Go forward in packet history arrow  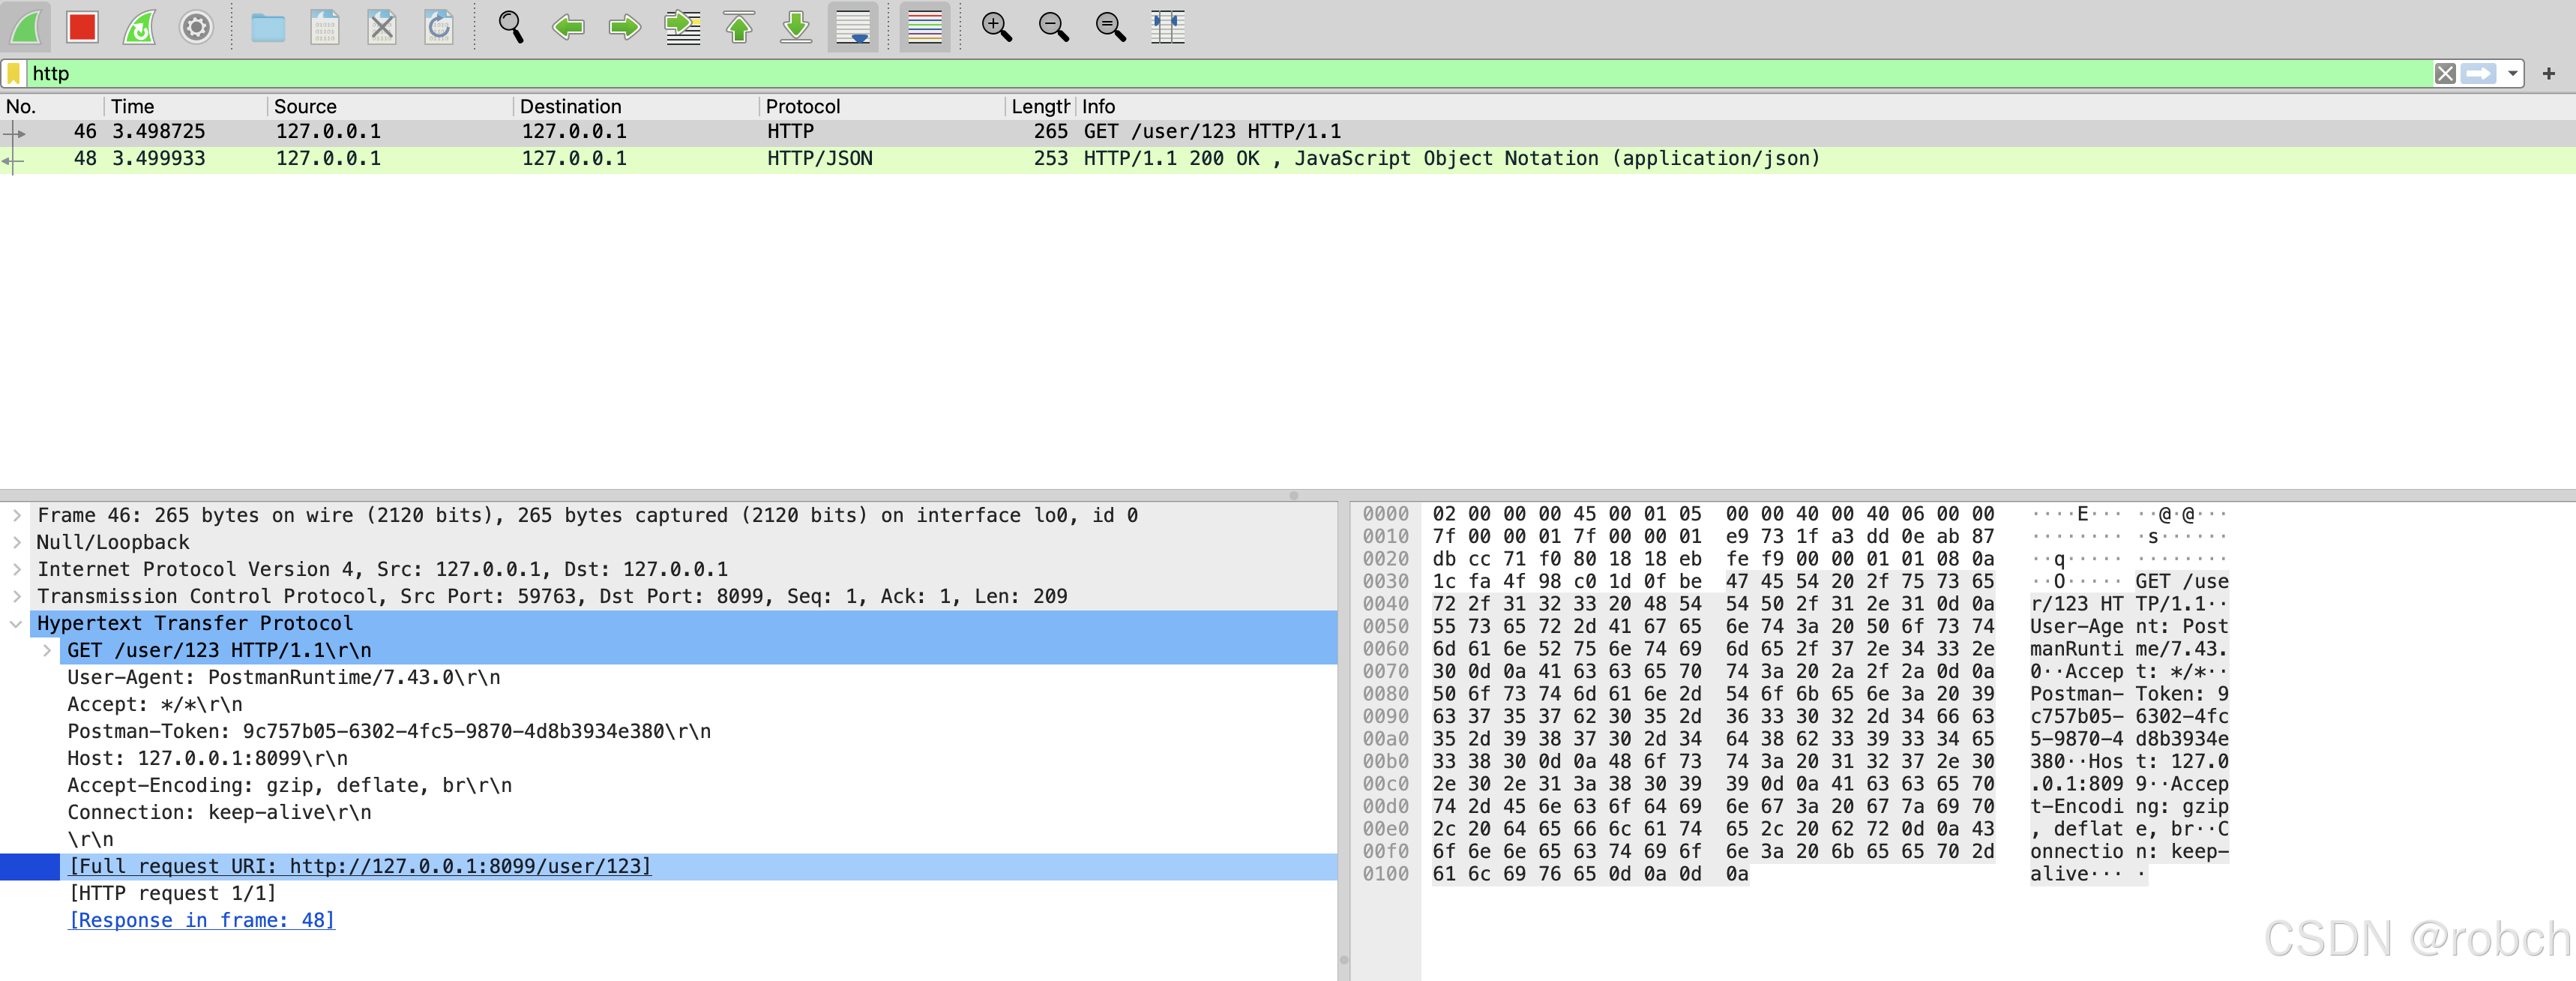(625, 27)
